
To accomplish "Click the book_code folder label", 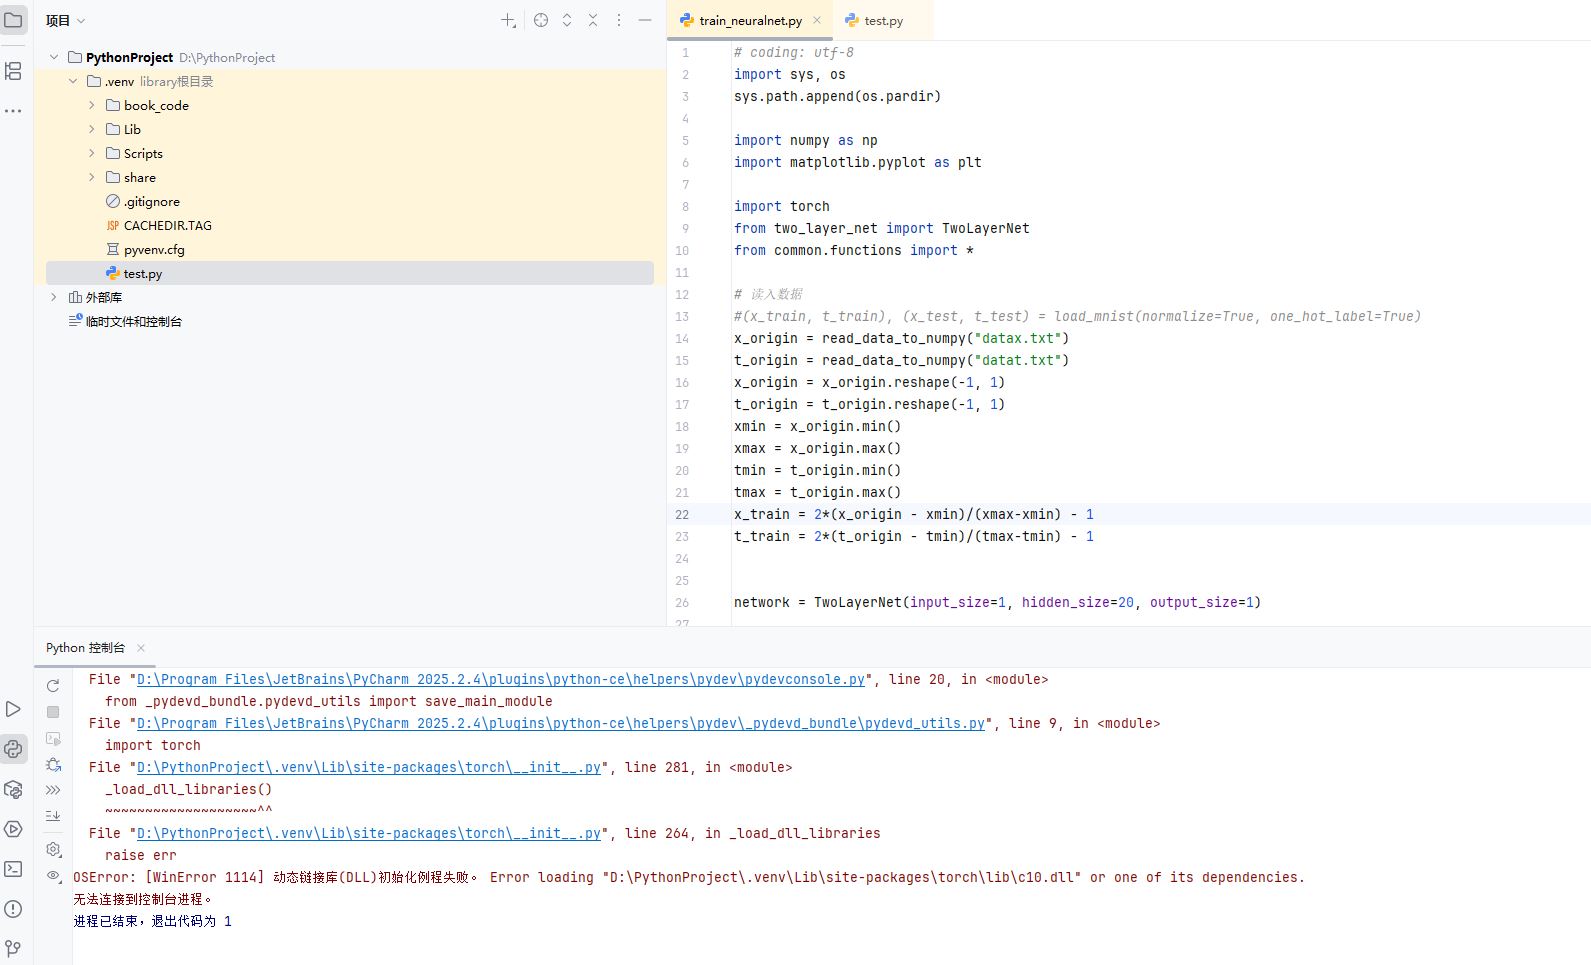I will click(x=156, y=105).
